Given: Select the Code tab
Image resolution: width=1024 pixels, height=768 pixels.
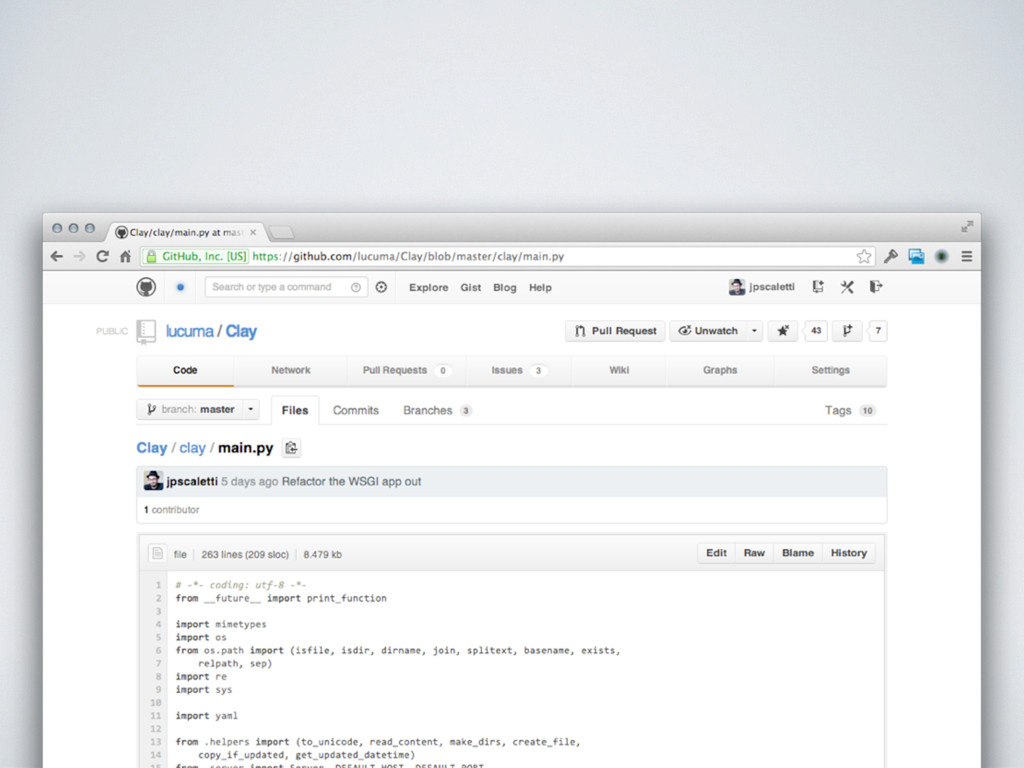Looking at the screenshot, I should pyautogui.click(x=185, y=370).
